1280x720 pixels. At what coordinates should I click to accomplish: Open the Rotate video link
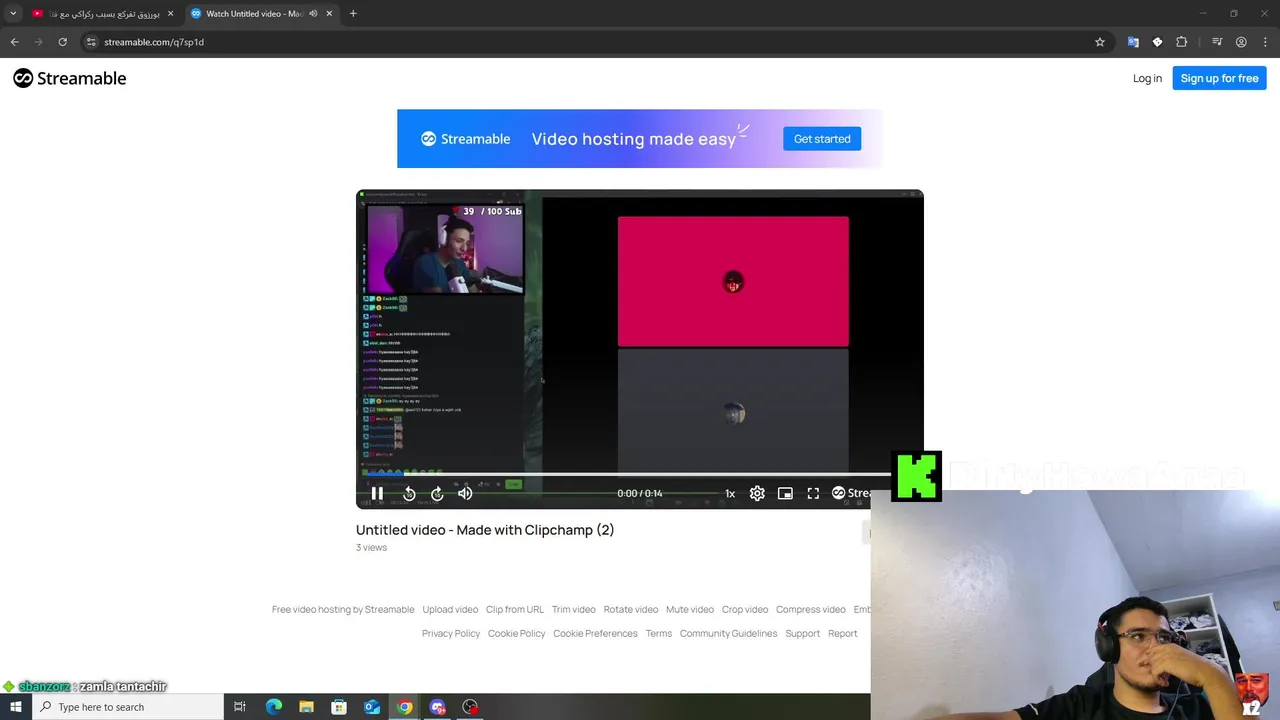(631, 609)
